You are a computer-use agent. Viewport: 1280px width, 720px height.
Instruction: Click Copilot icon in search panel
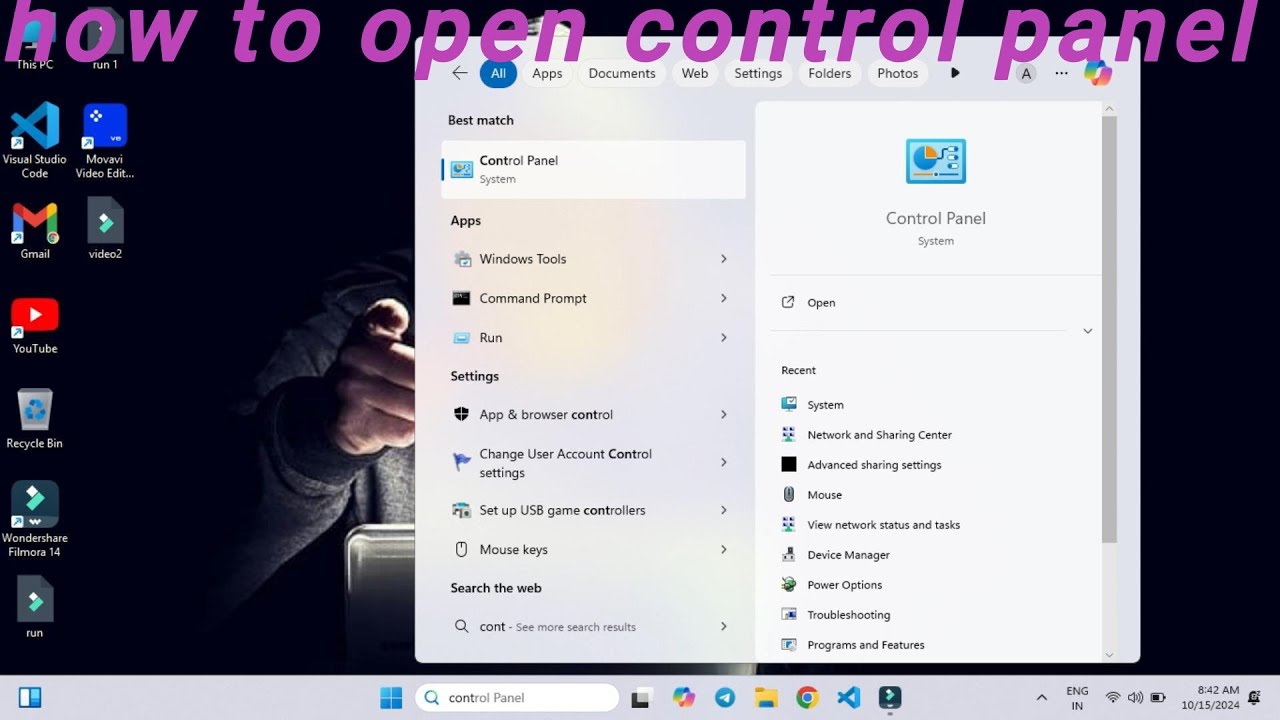[x=1098, y=73]
